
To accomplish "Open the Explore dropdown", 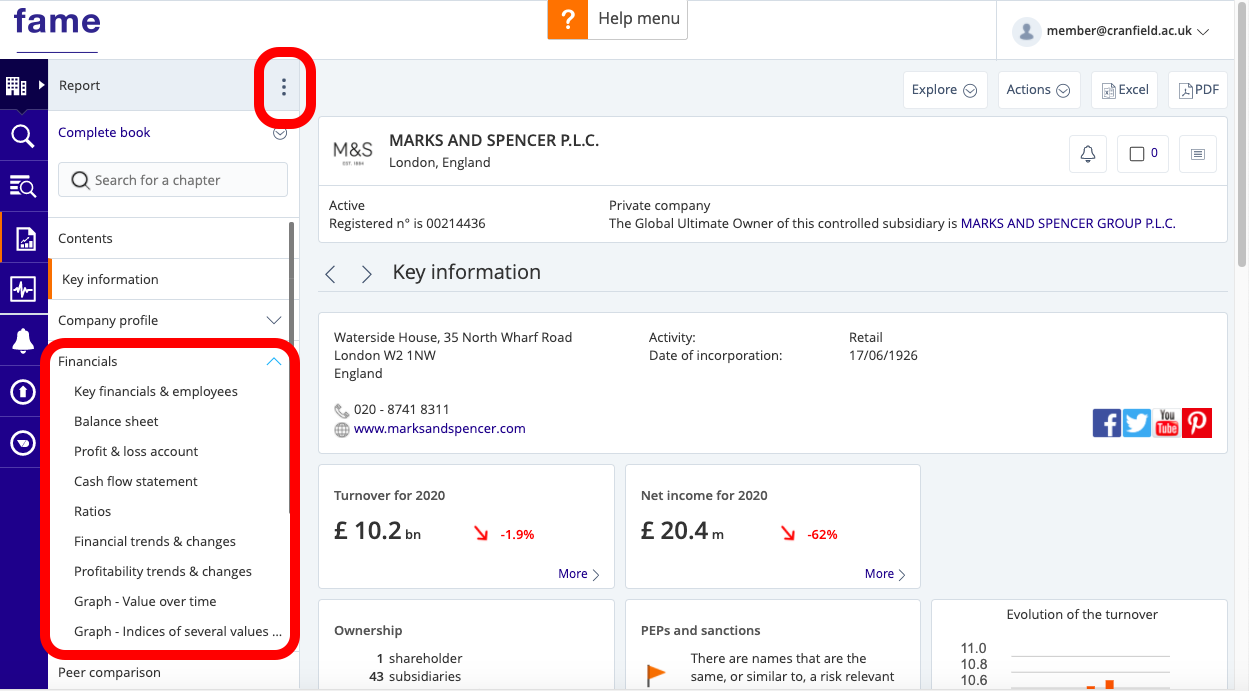I will [944, 90].
